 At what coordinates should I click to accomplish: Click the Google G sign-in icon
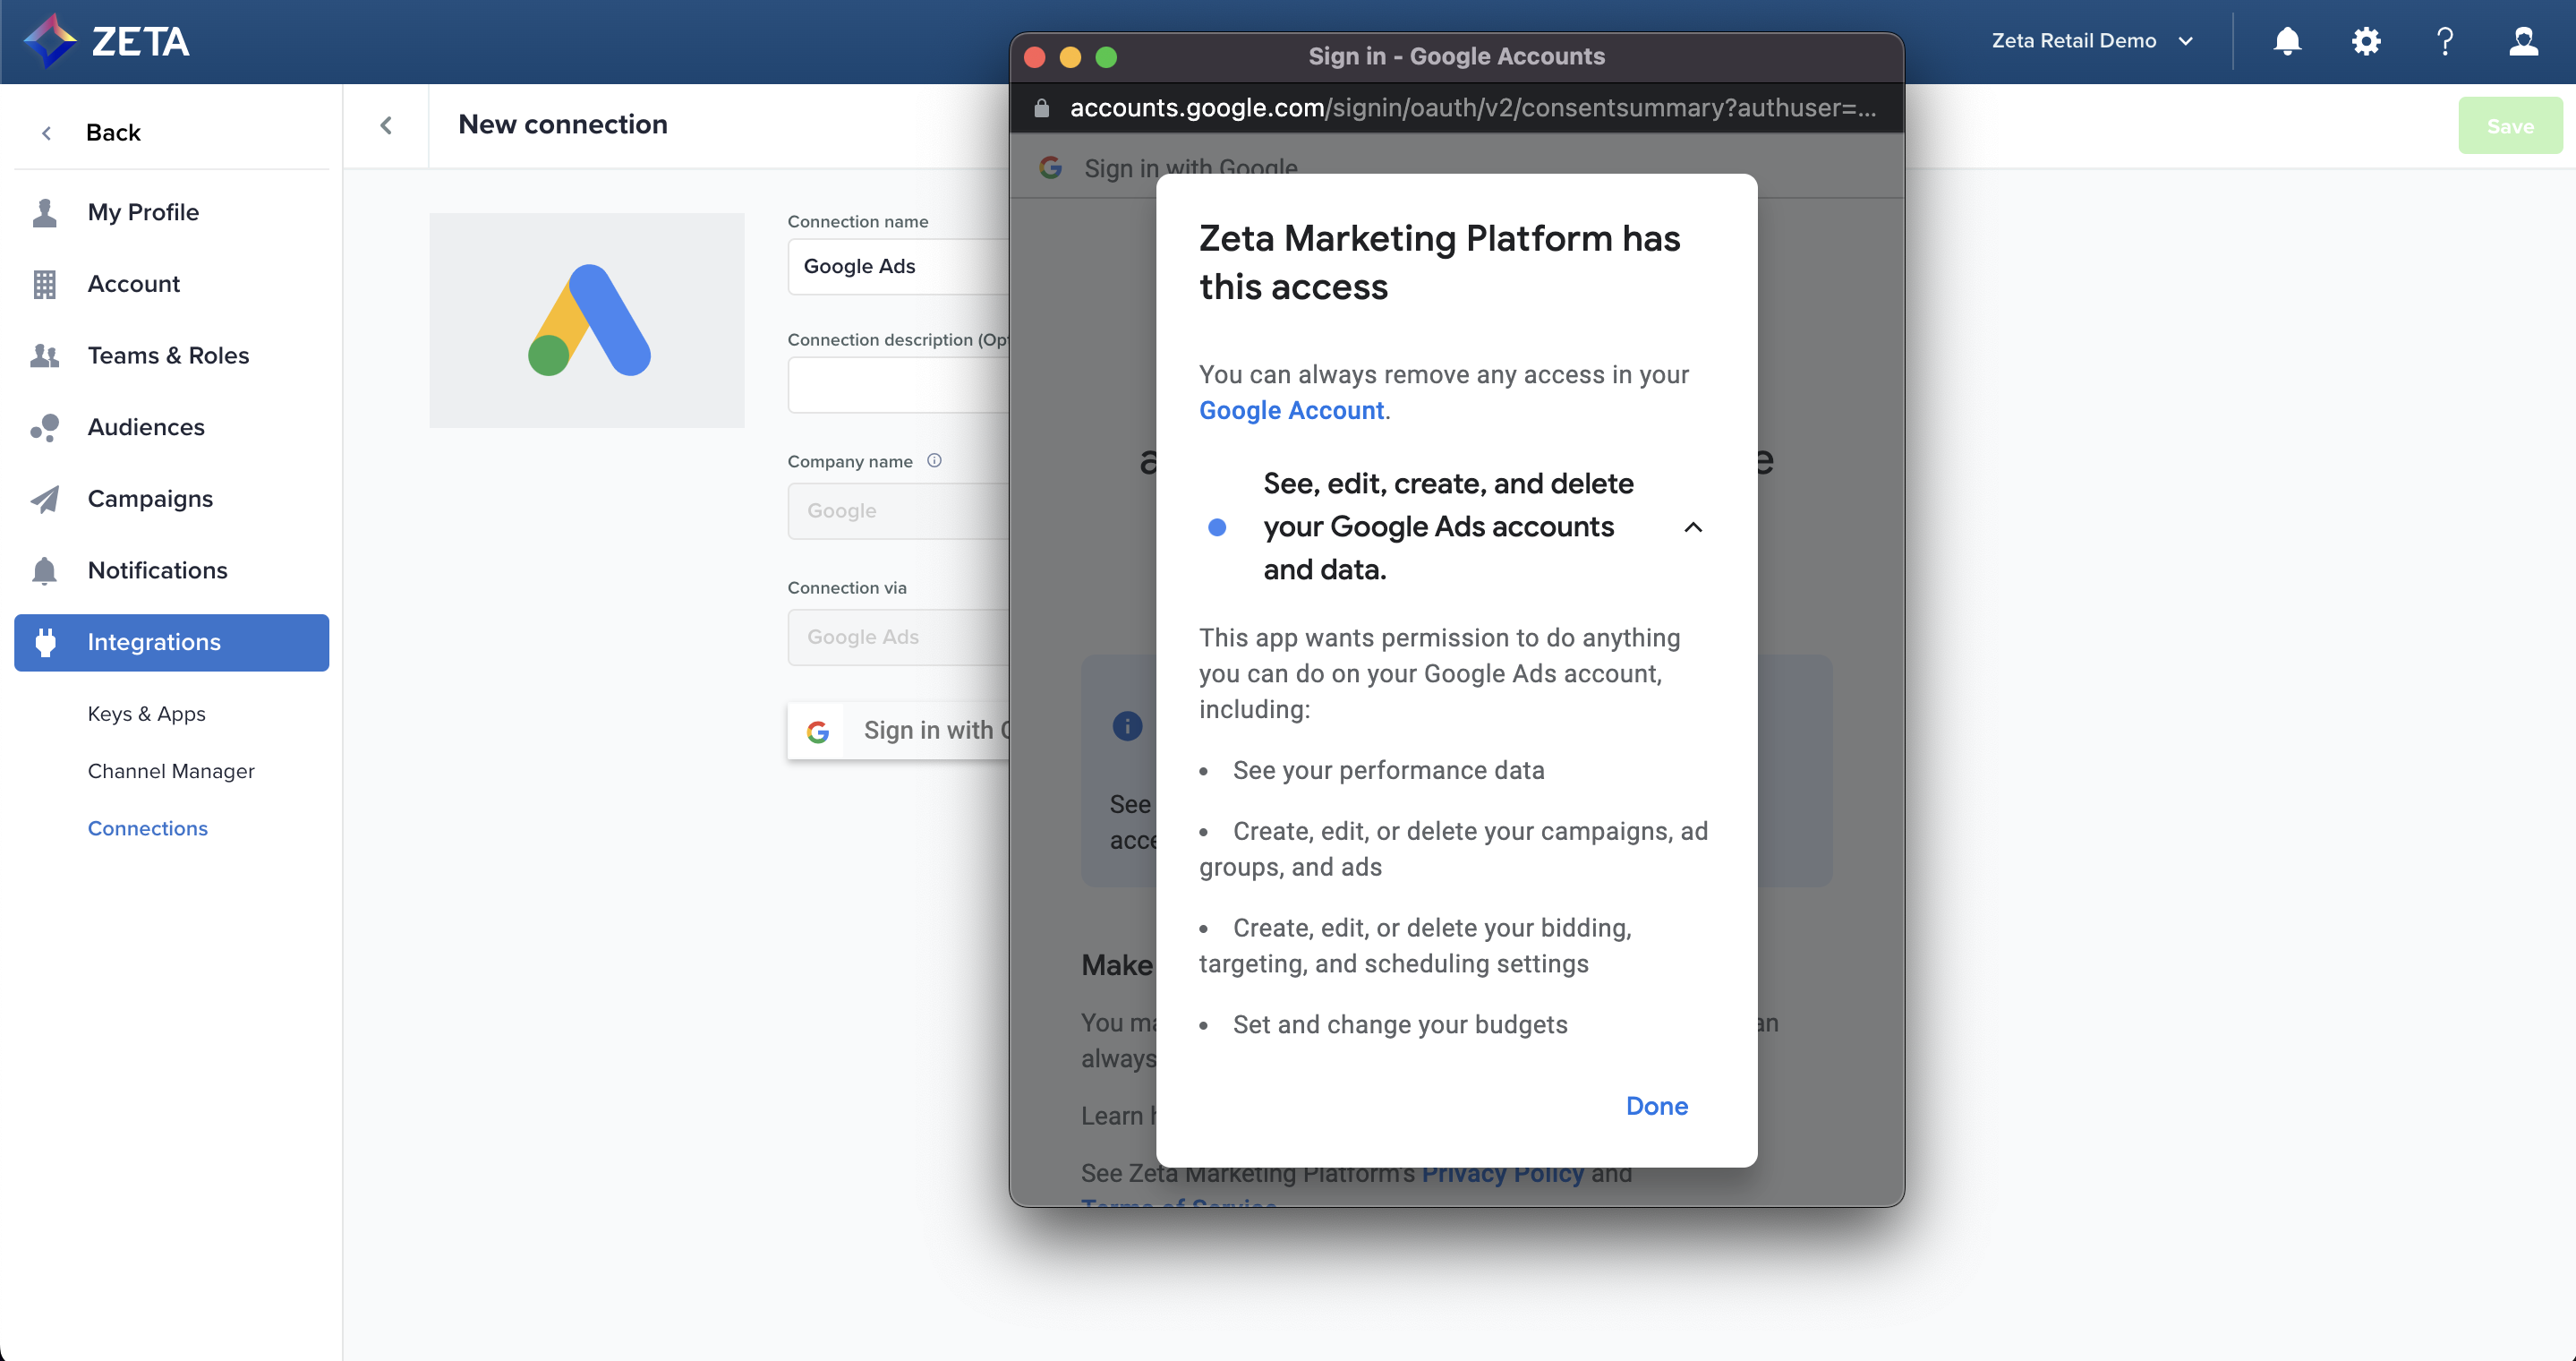[818, 731]
